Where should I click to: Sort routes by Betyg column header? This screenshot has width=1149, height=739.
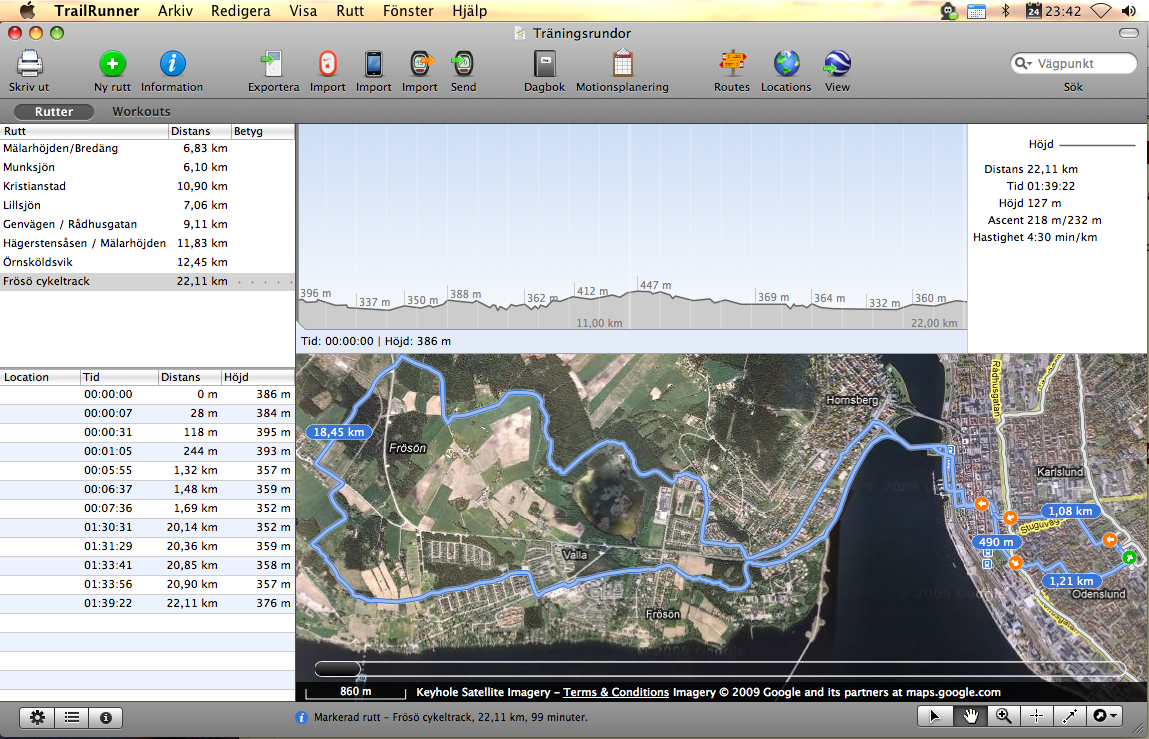262,131
